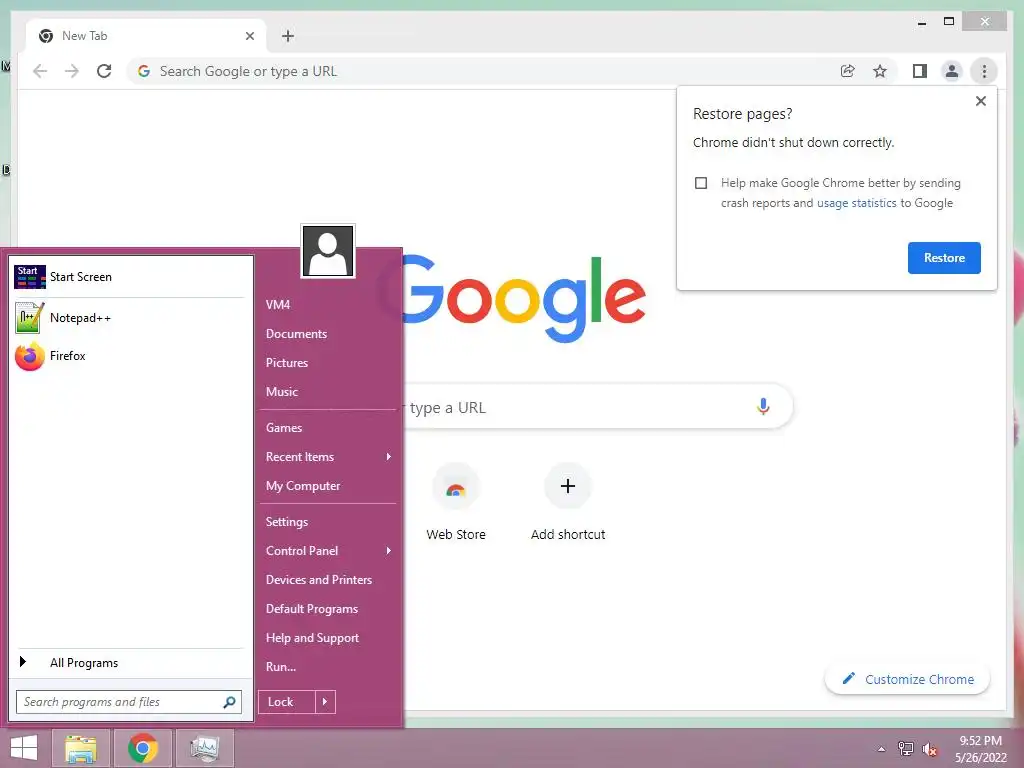Screen dimensions: 1024x768
Task: Open Music from start menu
Action: coord(281,392)
